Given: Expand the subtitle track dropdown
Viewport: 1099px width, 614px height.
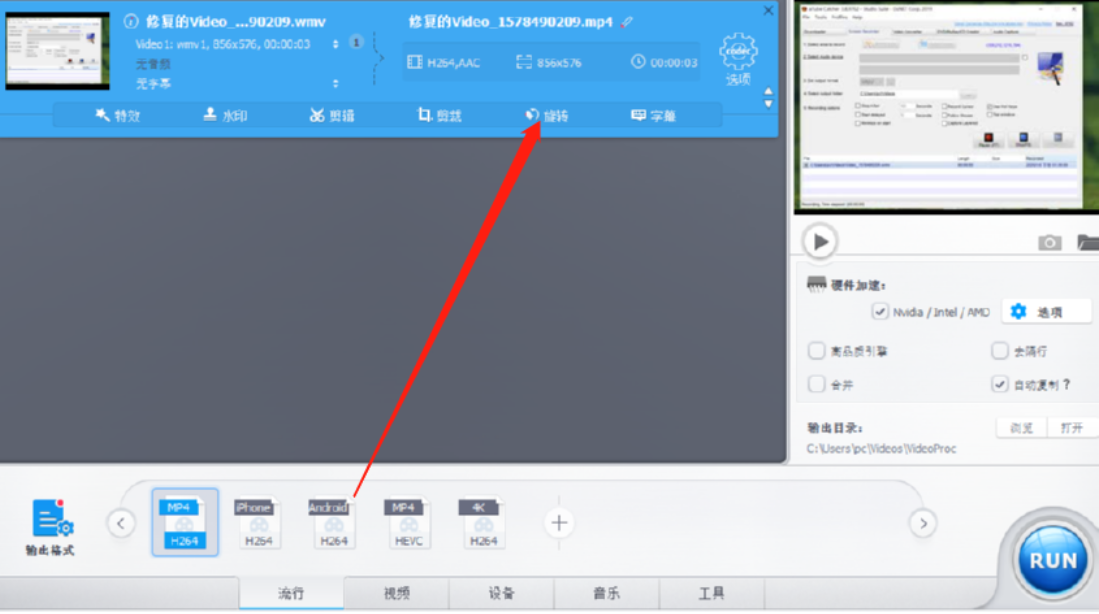Looking at the screenshot, I should pyautogui.click(x=336, y=83).
